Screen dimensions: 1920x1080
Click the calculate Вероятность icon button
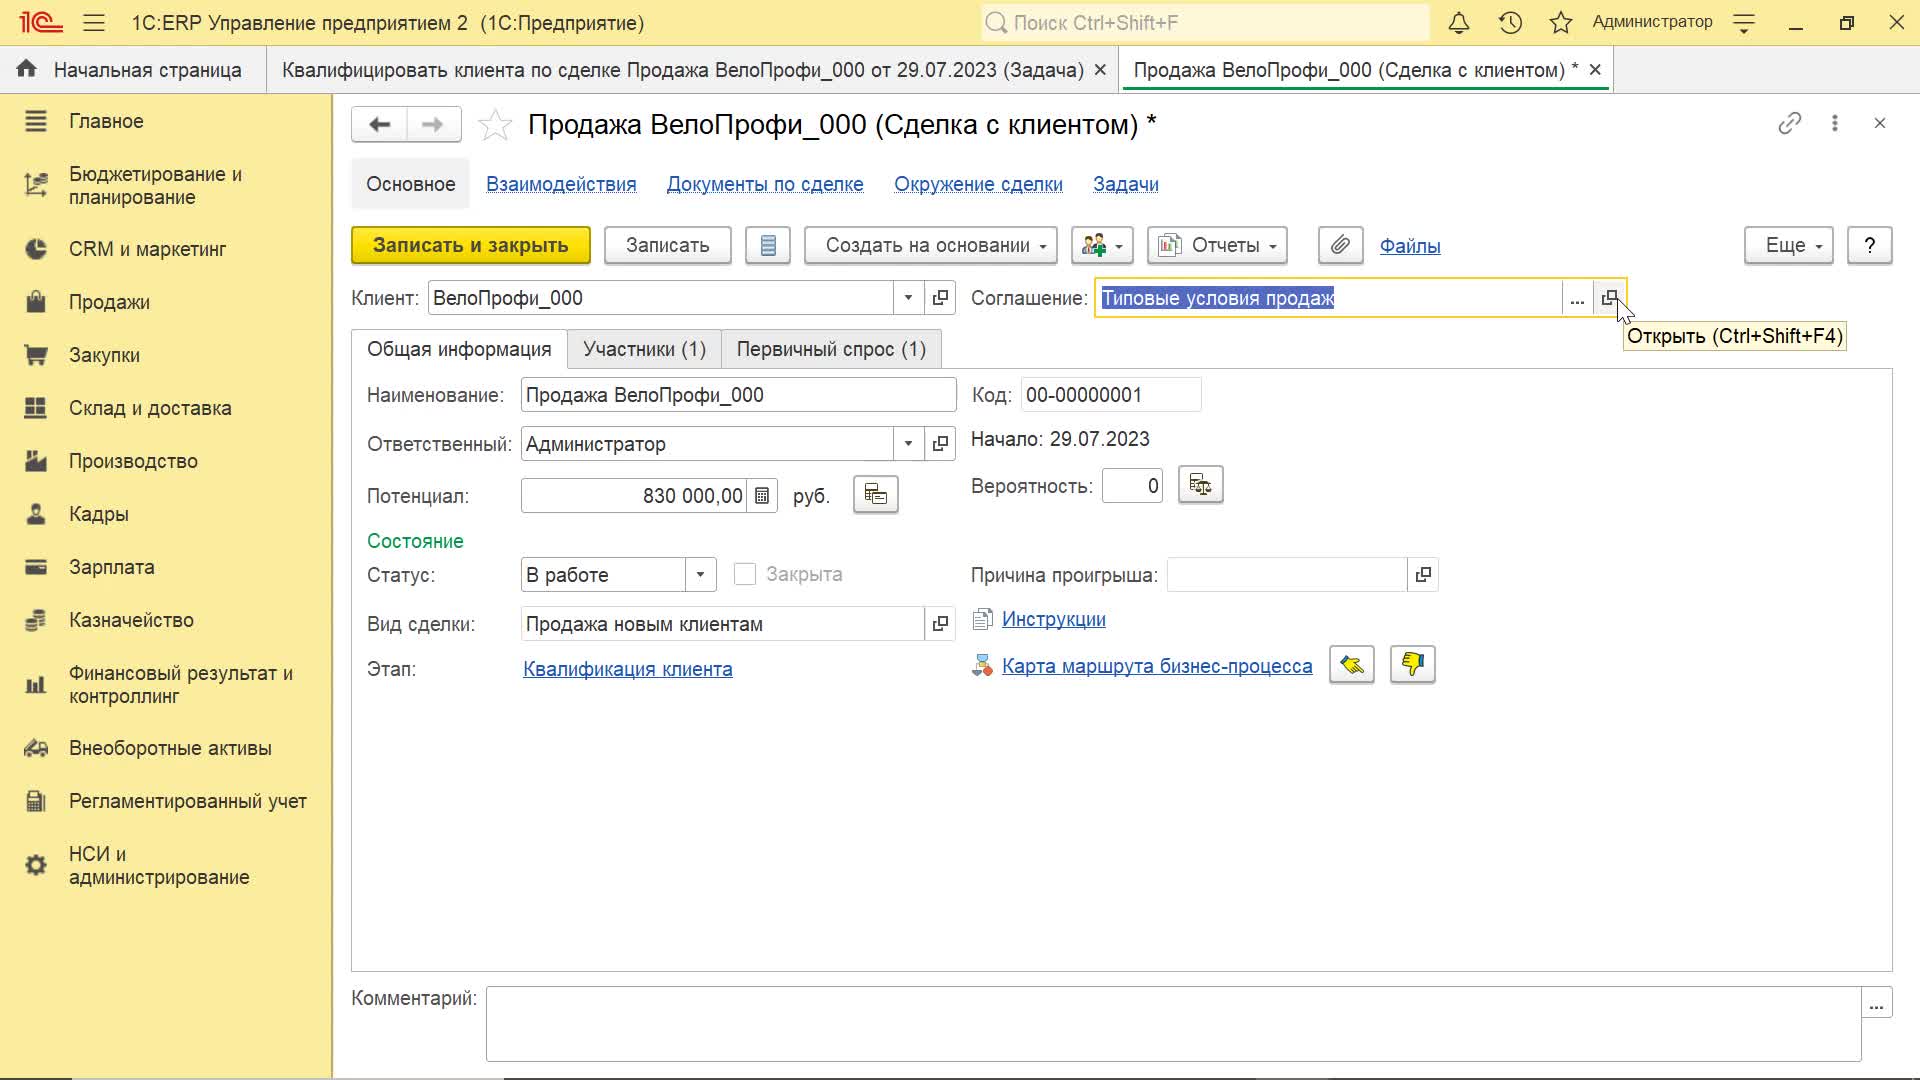pos(1201,486)
